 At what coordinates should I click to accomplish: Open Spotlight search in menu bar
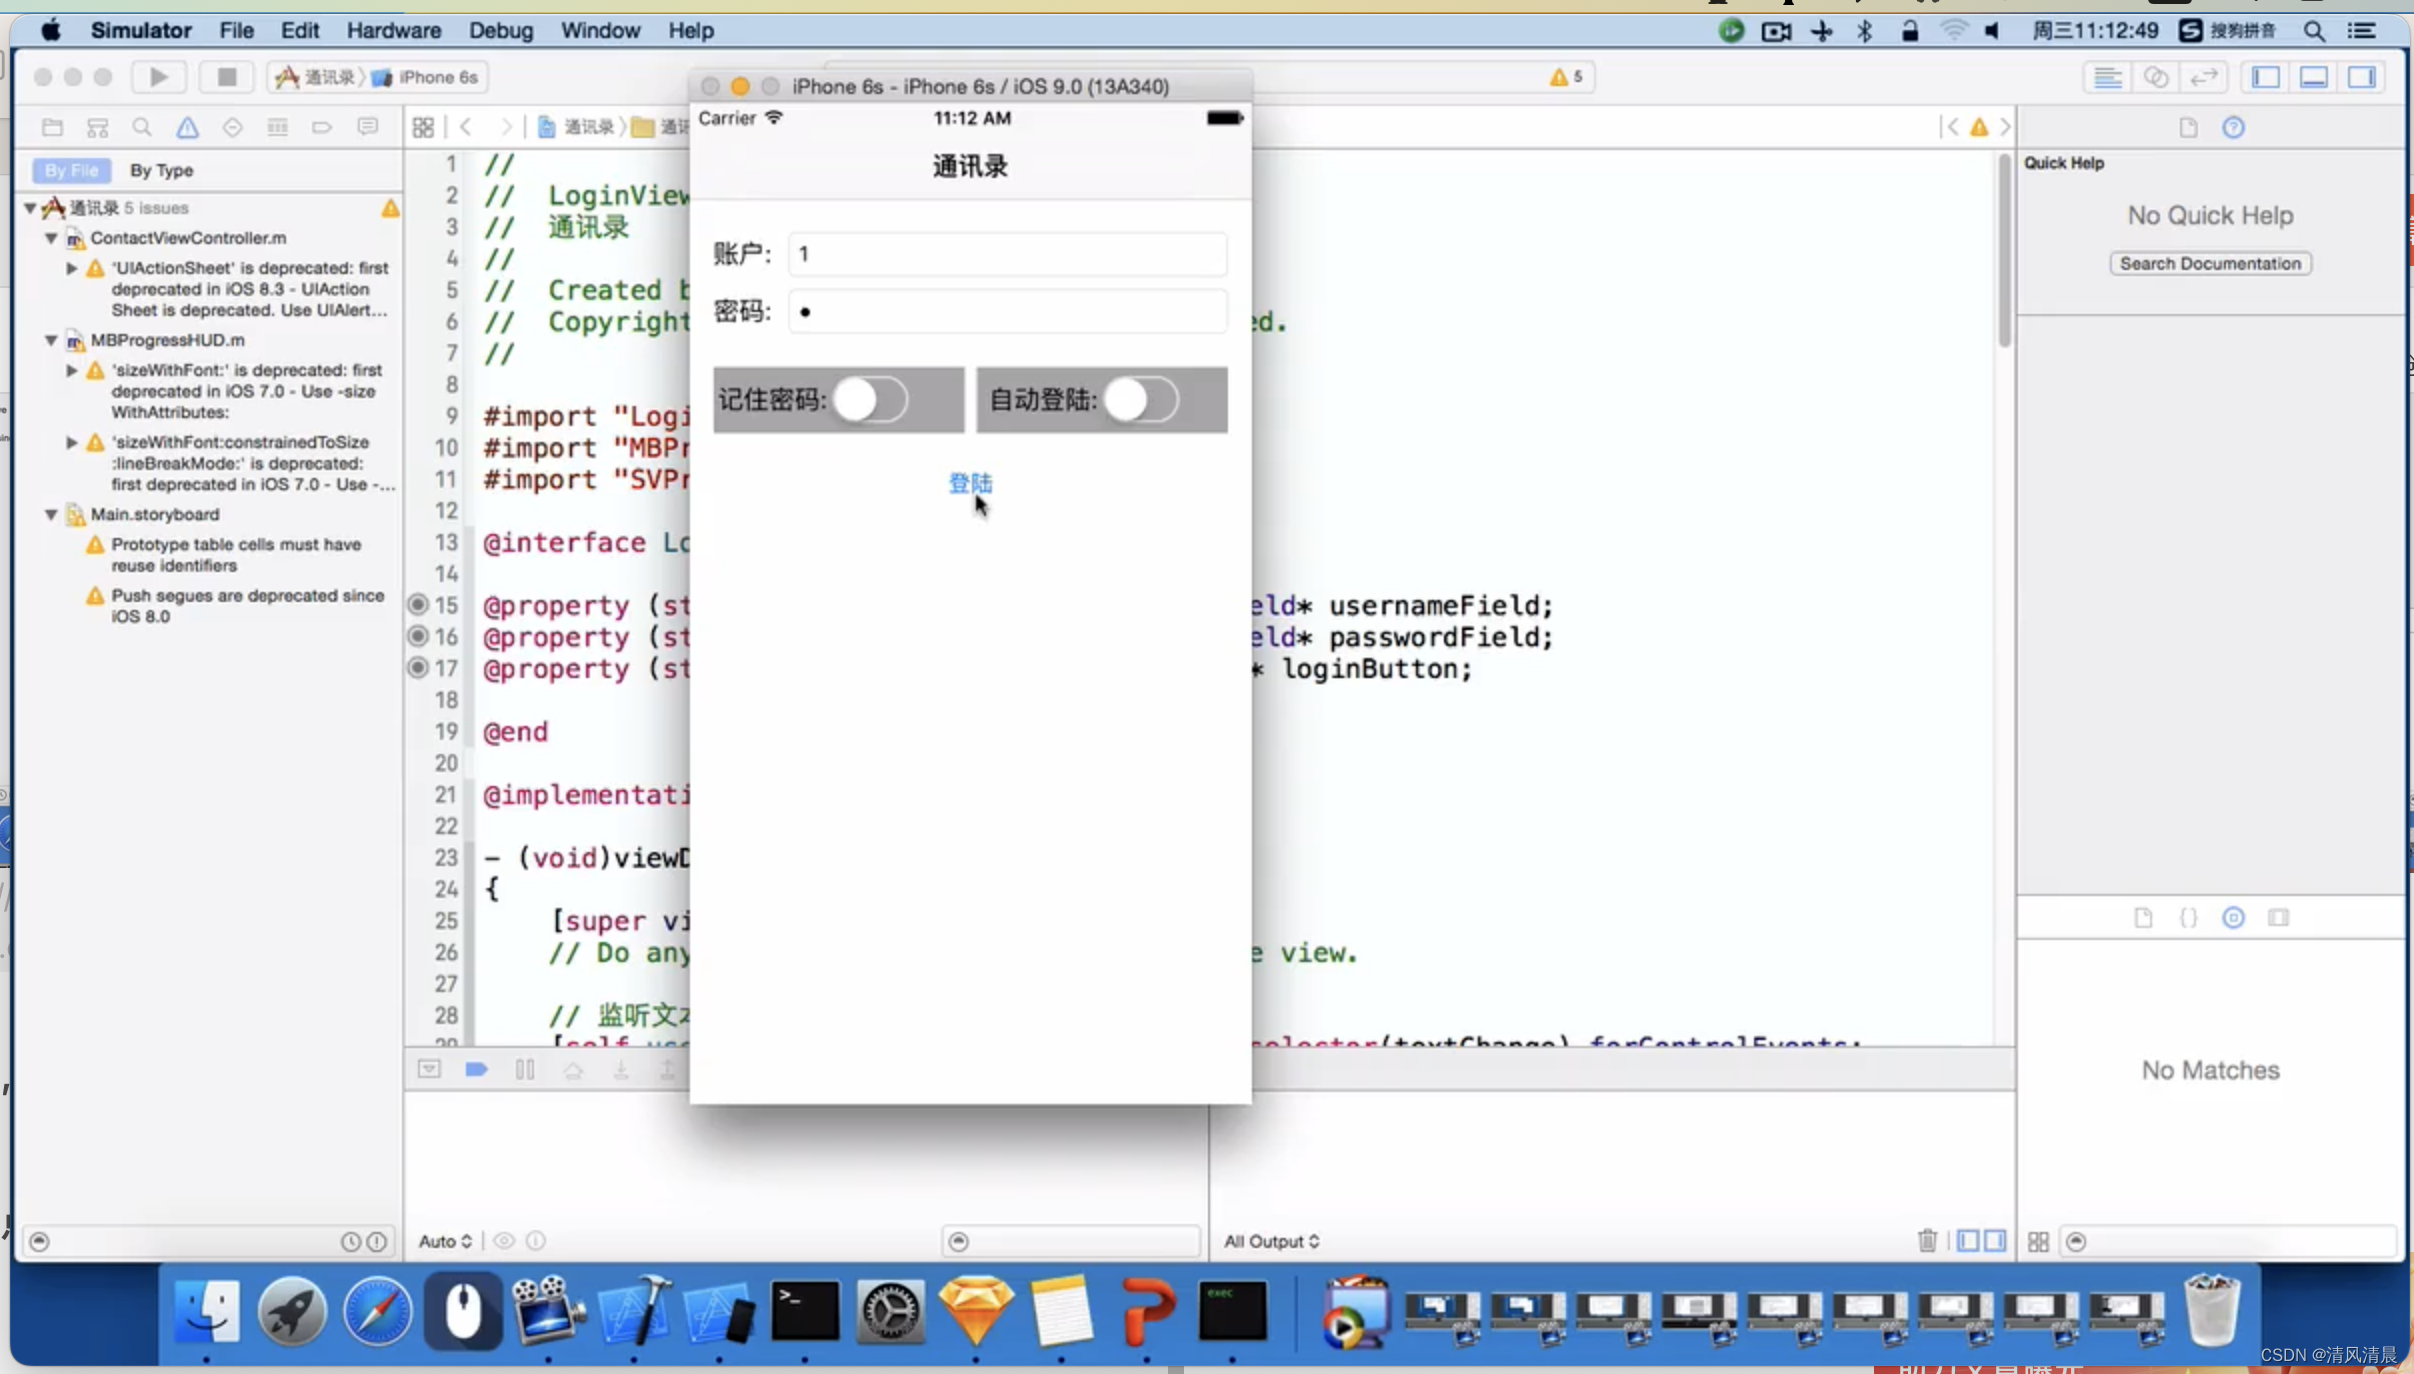pyautogui.click(x=2314, y=31)
